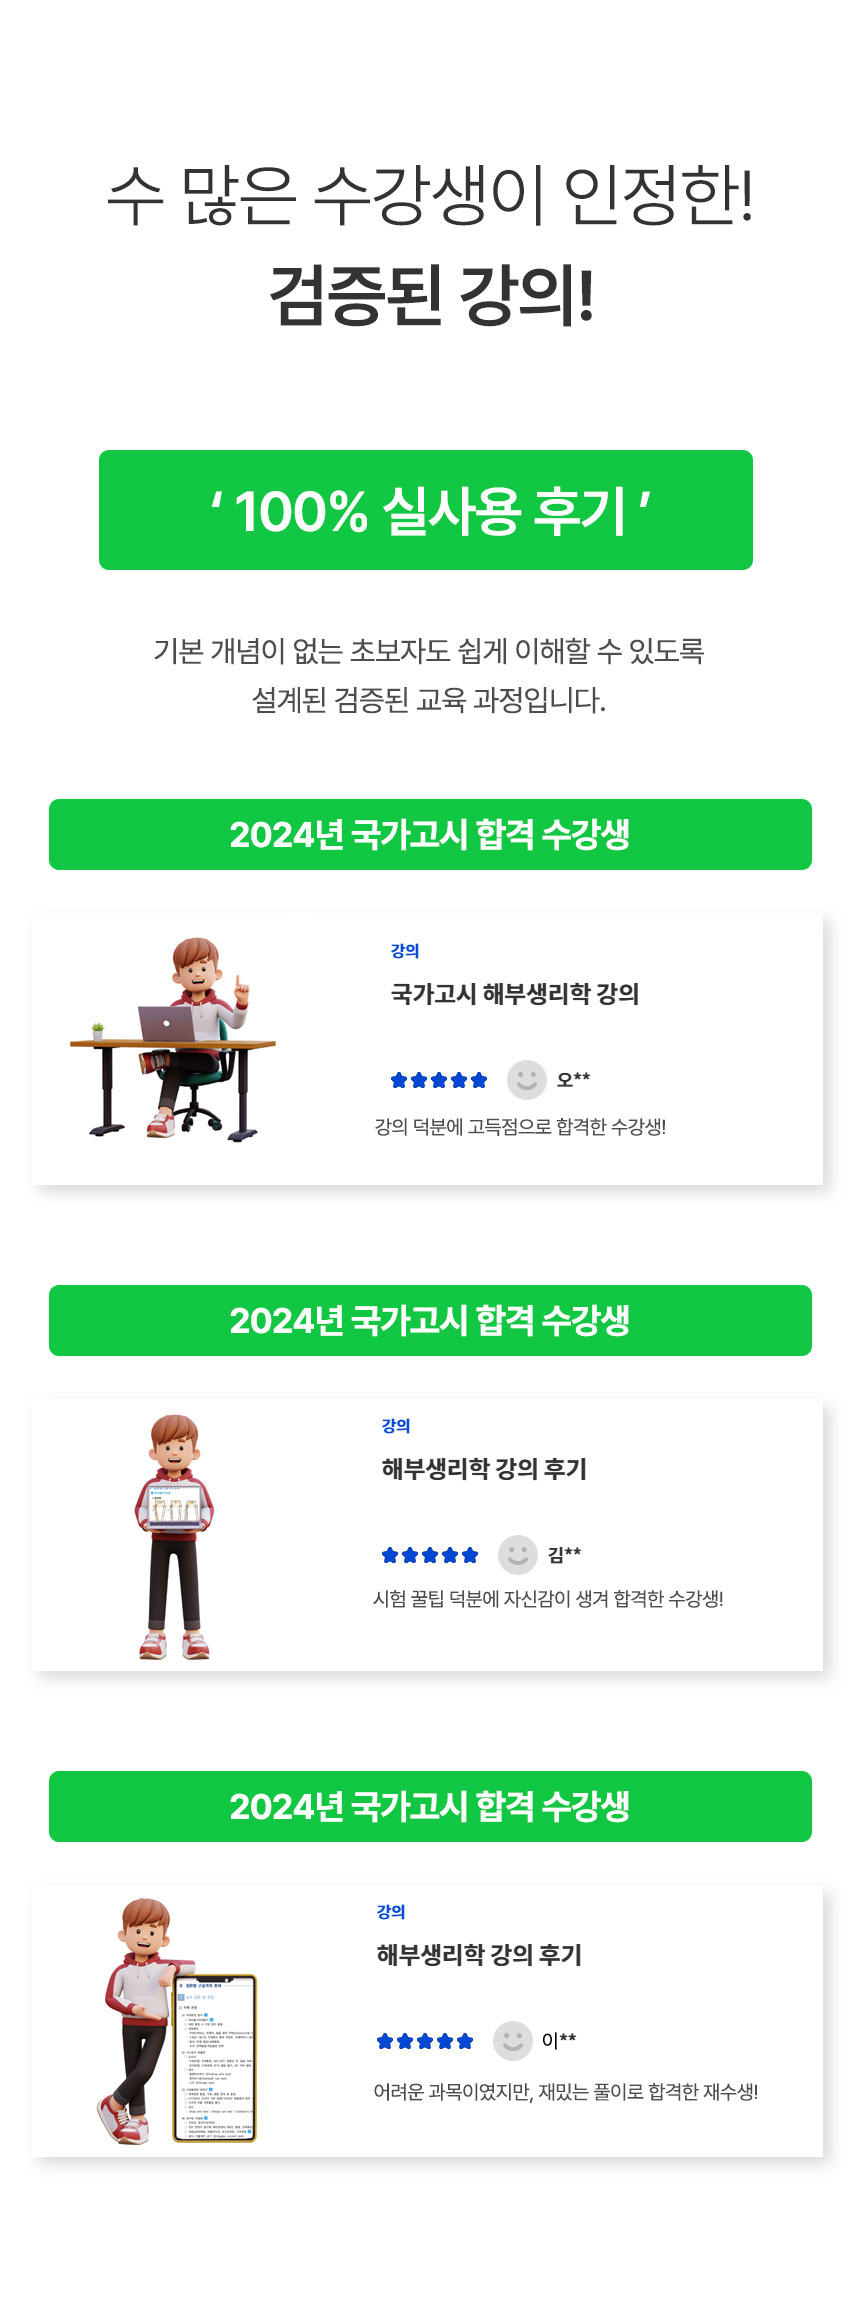Click the '100% 실사용 후기' green banner
860x2305 pixels.
pyautogui.click(x=426, y=510)
